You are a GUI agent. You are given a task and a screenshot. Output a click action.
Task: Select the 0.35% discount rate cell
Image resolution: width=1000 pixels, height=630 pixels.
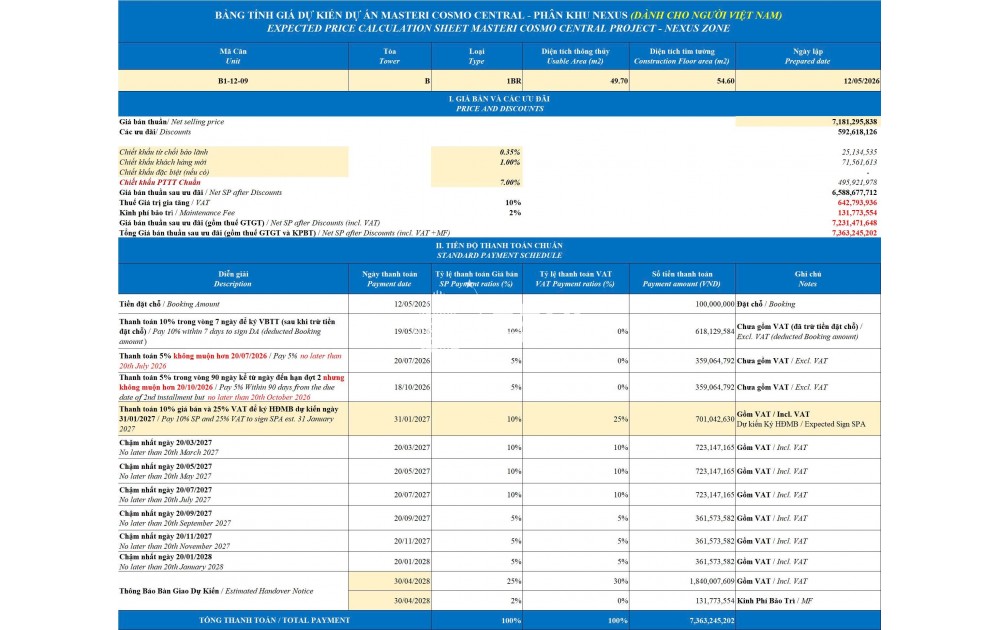pyautogui.click(x=476, y=152)
